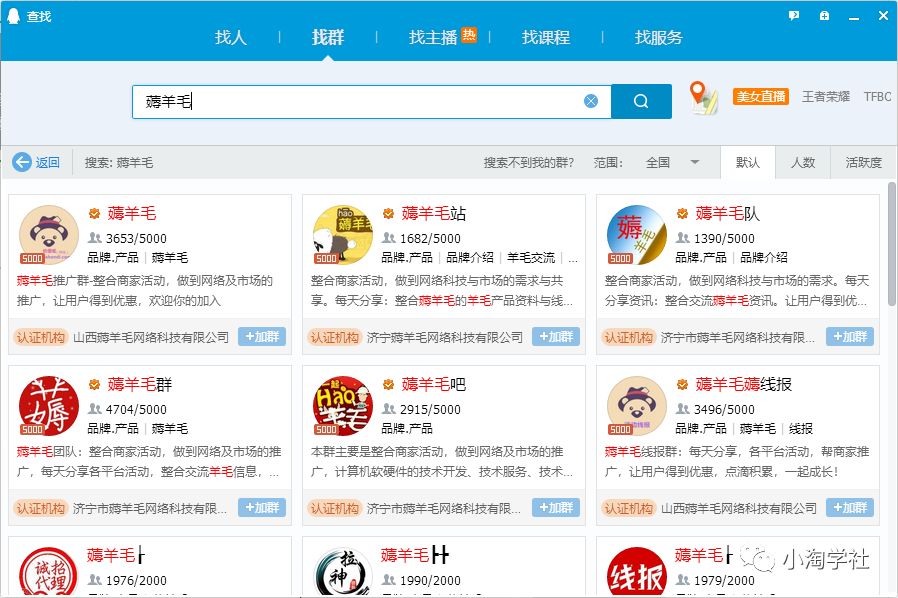This screenshot has width=898, height=598.
Task: Join group 薅羊毛队 with +加群 button
Action: [x=850, y=336]
